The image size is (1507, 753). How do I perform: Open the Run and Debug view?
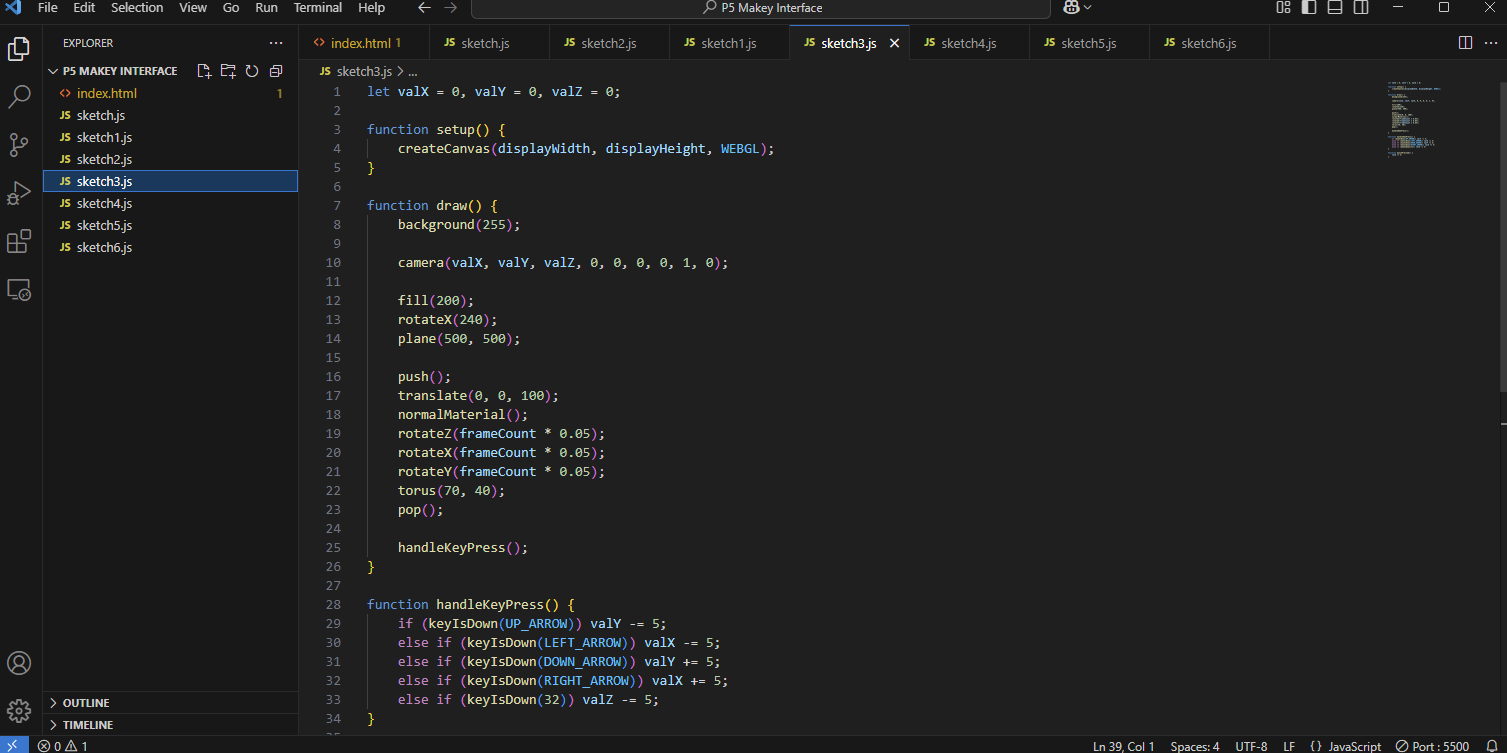[19, 193]
